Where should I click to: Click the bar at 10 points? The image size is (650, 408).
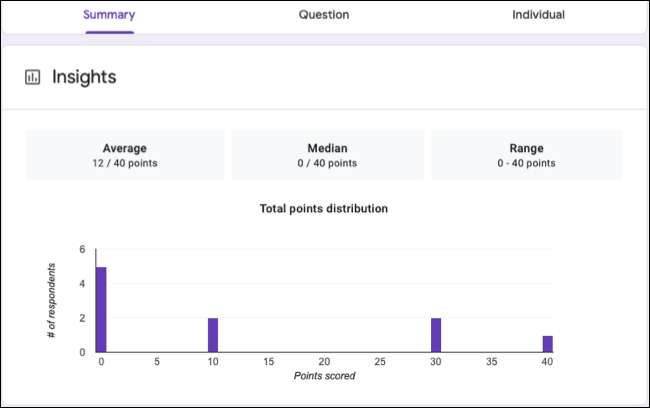213,335
